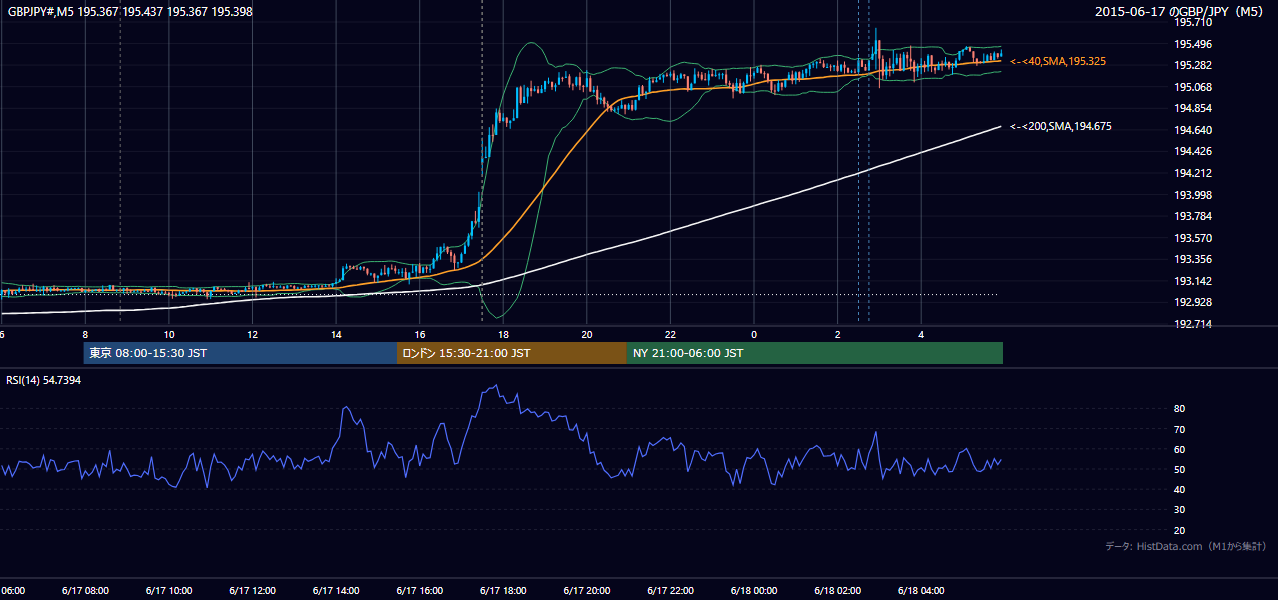Click hour label 14 under the price chart
Screen dimensions: 1278x600
point(336,334)
